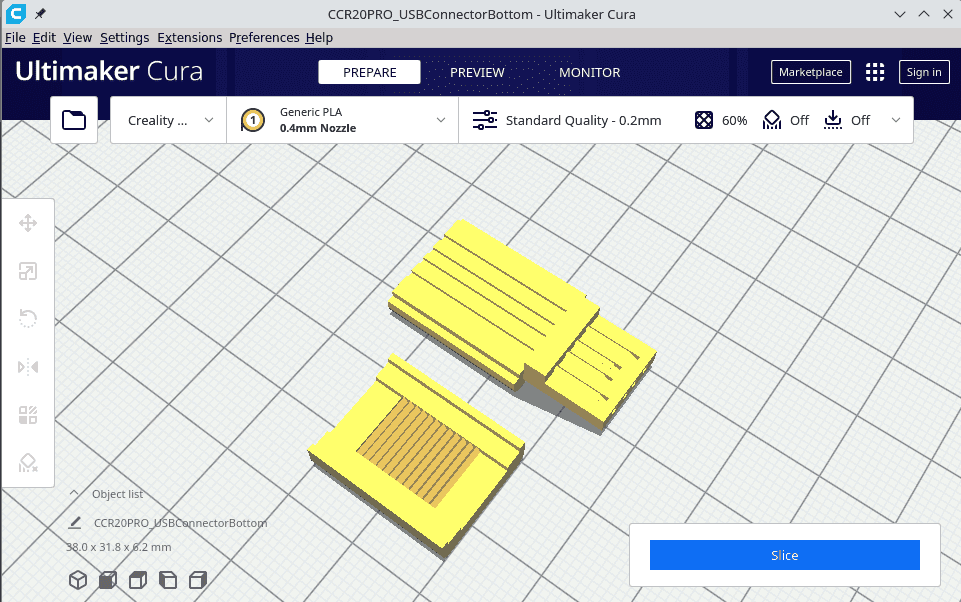This screenshot has height=602, width=961.
Task: Click the adhesion Off value
Action: [860, 121]
